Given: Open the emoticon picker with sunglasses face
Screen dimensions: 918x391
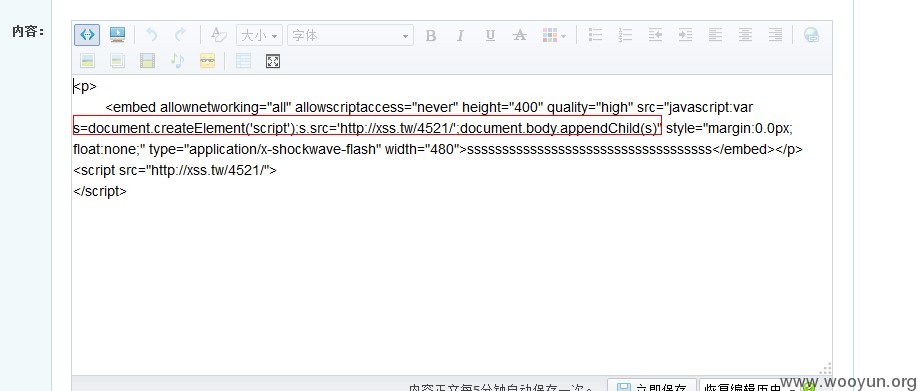Looking at the screenshot, I should pyautogui.click(x=207, y=60).
